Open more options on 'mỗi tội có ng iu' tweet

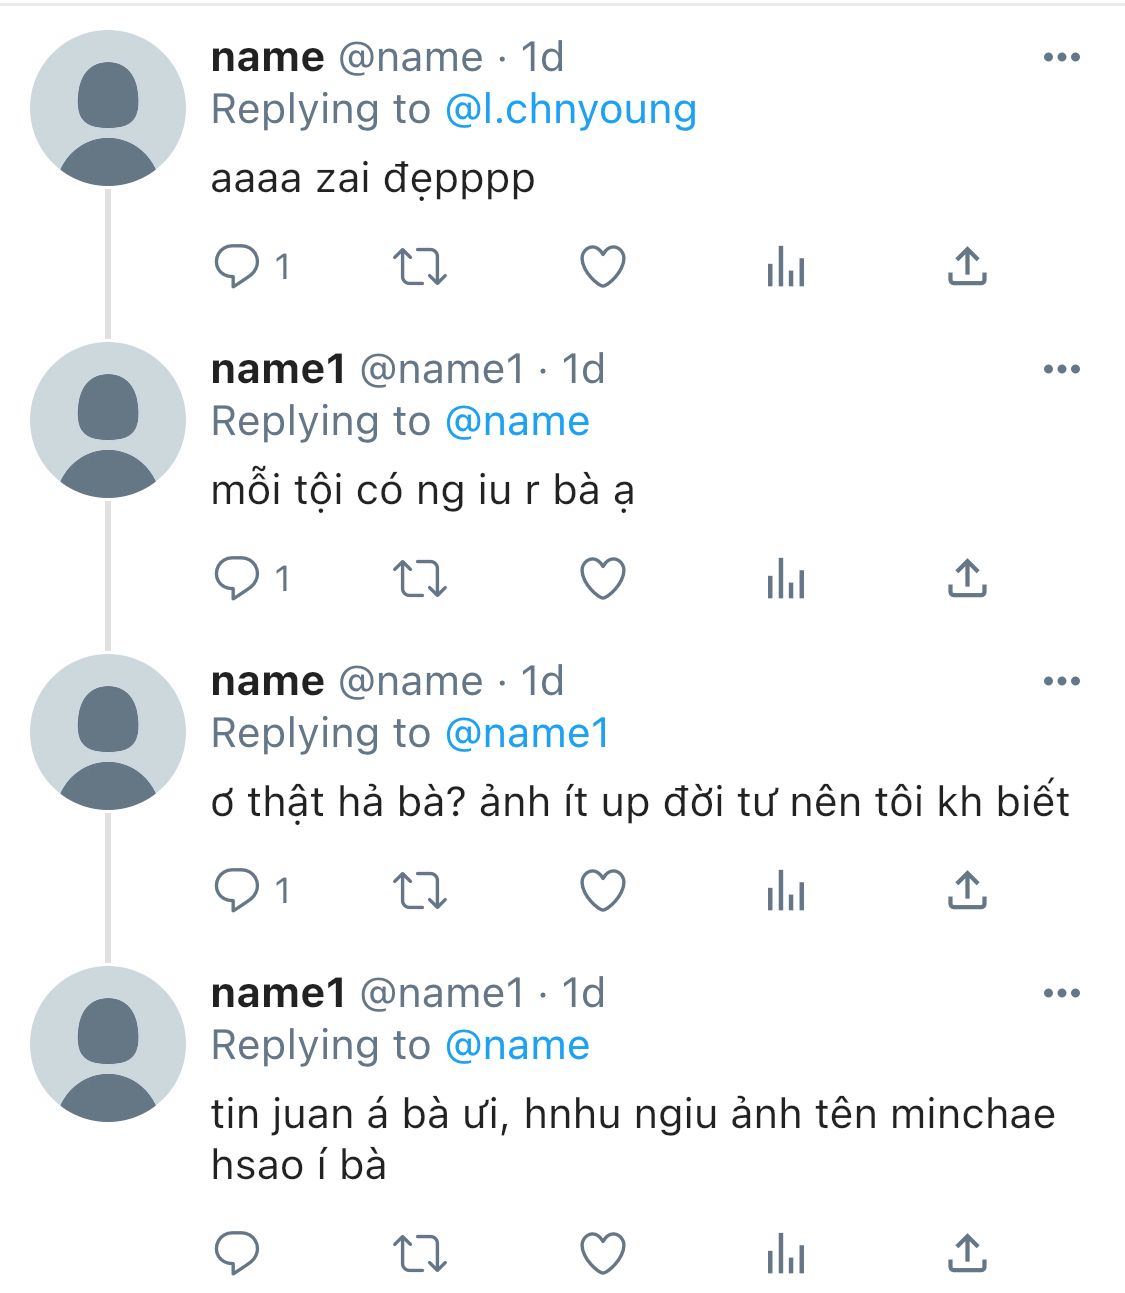coord(1061,369)
